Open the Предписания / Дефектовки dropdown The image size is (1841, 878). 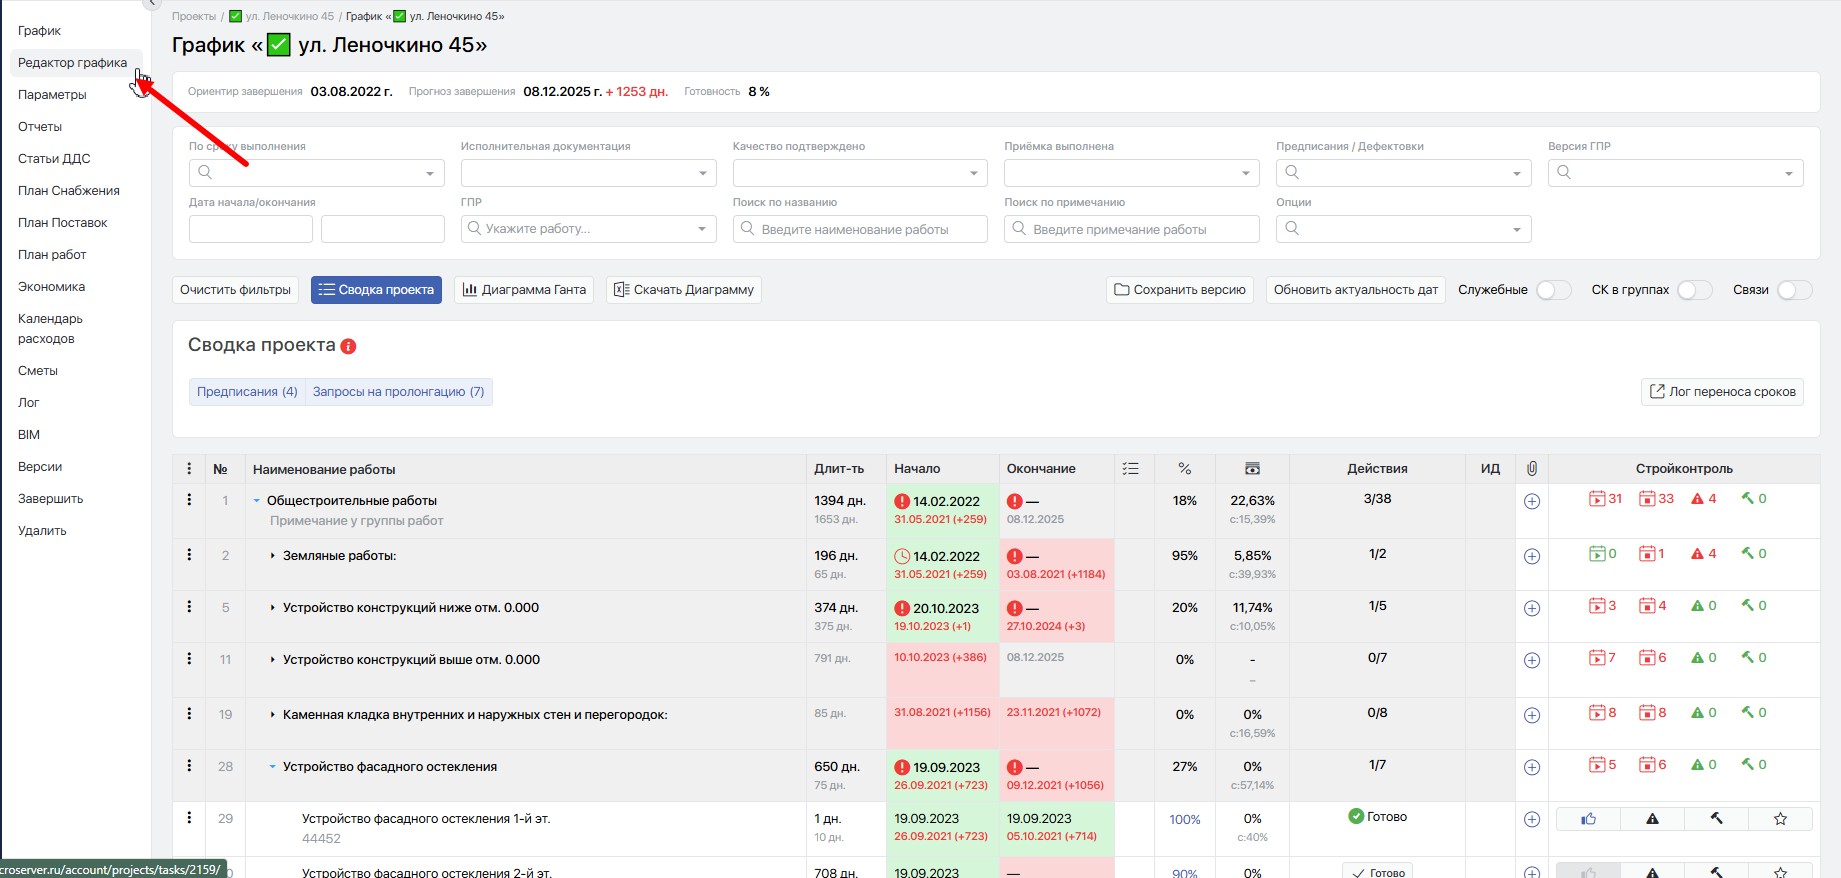pyautogui.click(x=1404, y=173)
